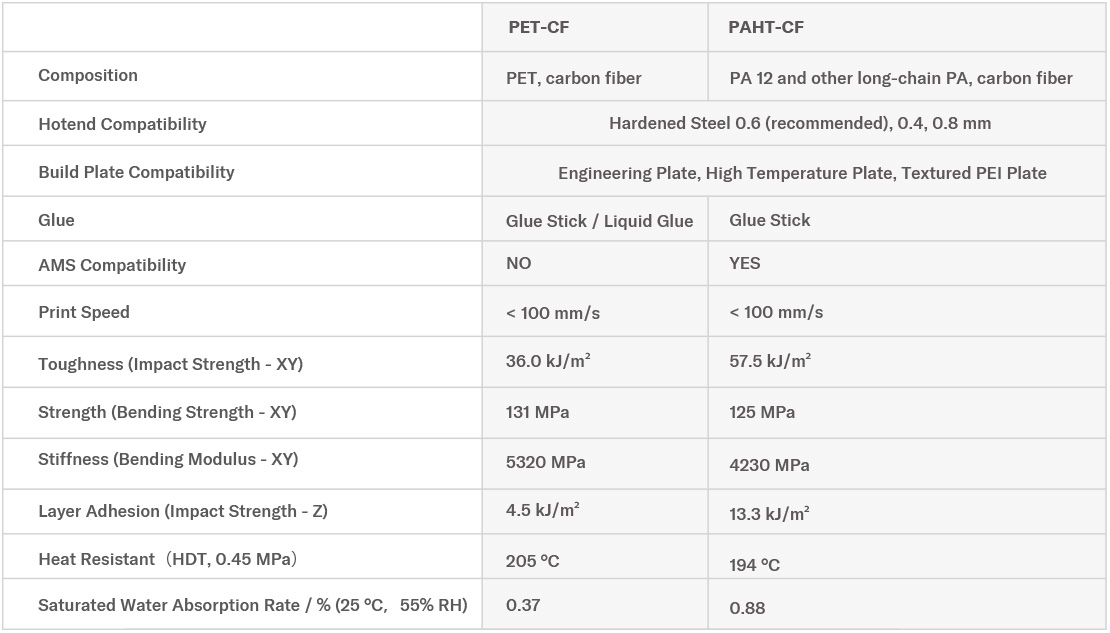Viewport: 1110px width, 633px height.
Task: Click the AMS "NO" value for PET-CF
Action: pyautogui.click(x=519, y=263)
